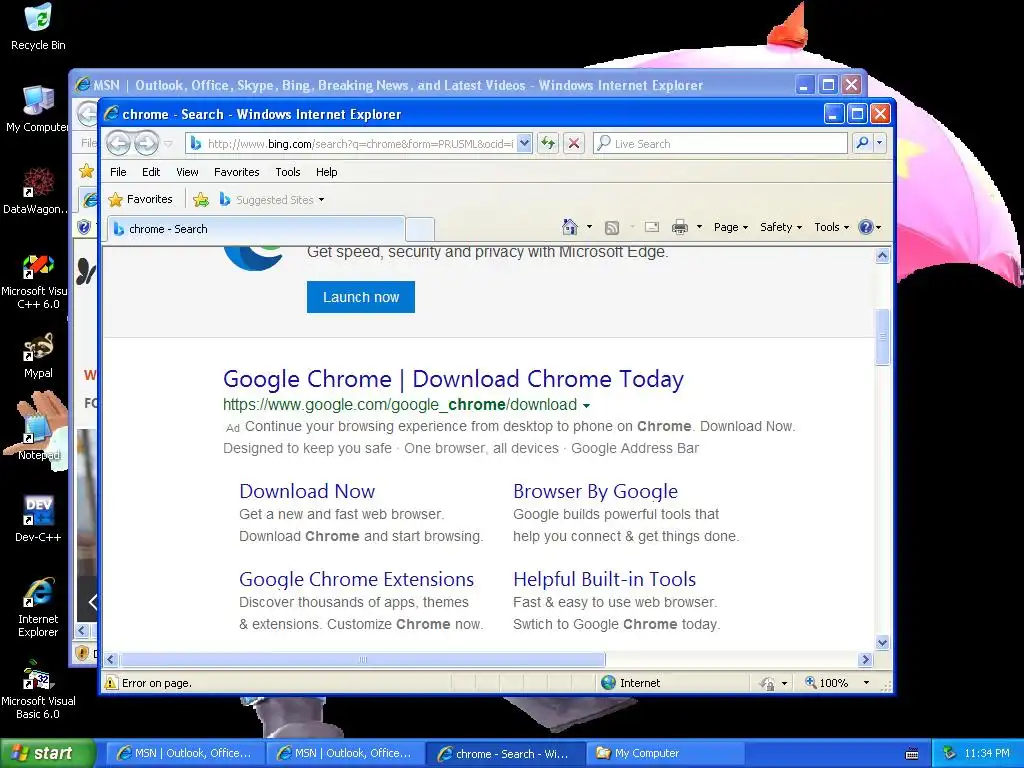1024x768 pixels.
Task: Open the Home page icon
Action: pos(569,227)
